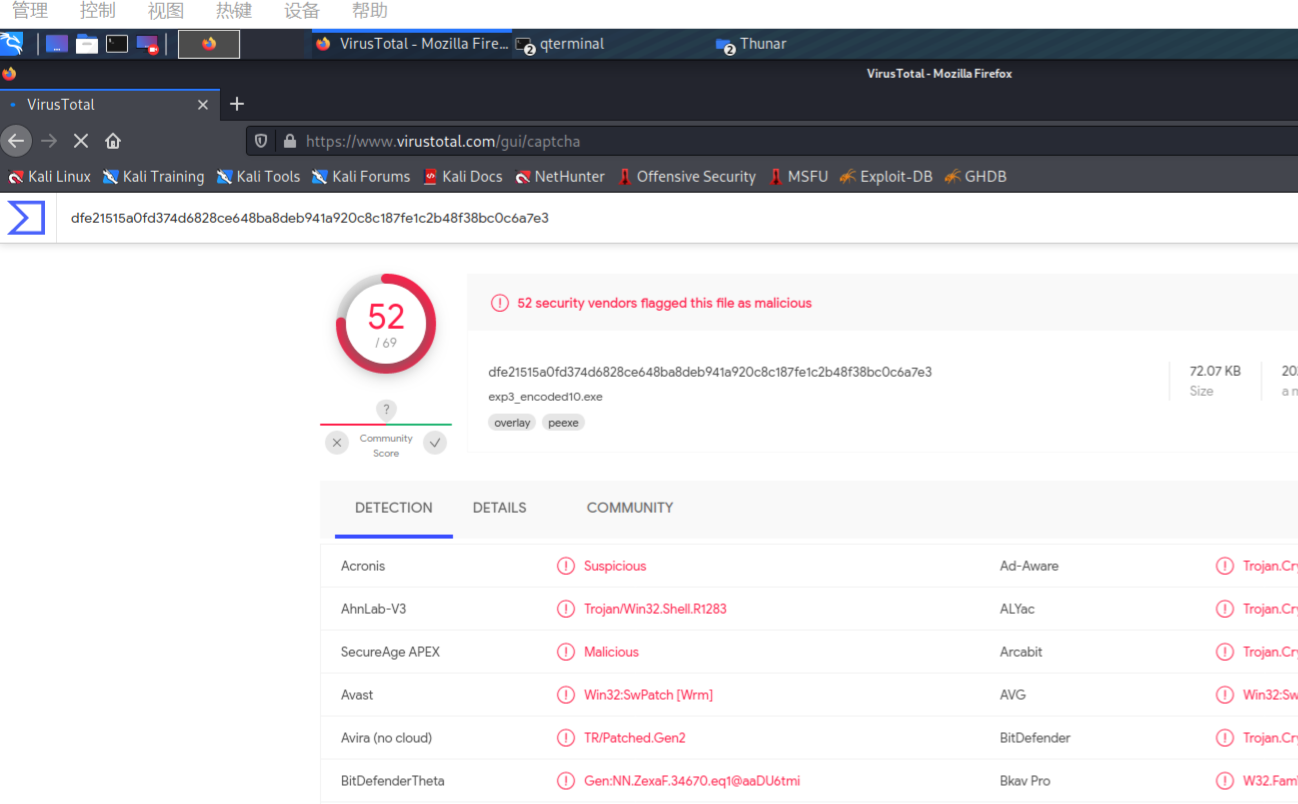This screenshot has height=804, width=1298.
Task: Open the Kali Docs bookmark
Action: 462,177
